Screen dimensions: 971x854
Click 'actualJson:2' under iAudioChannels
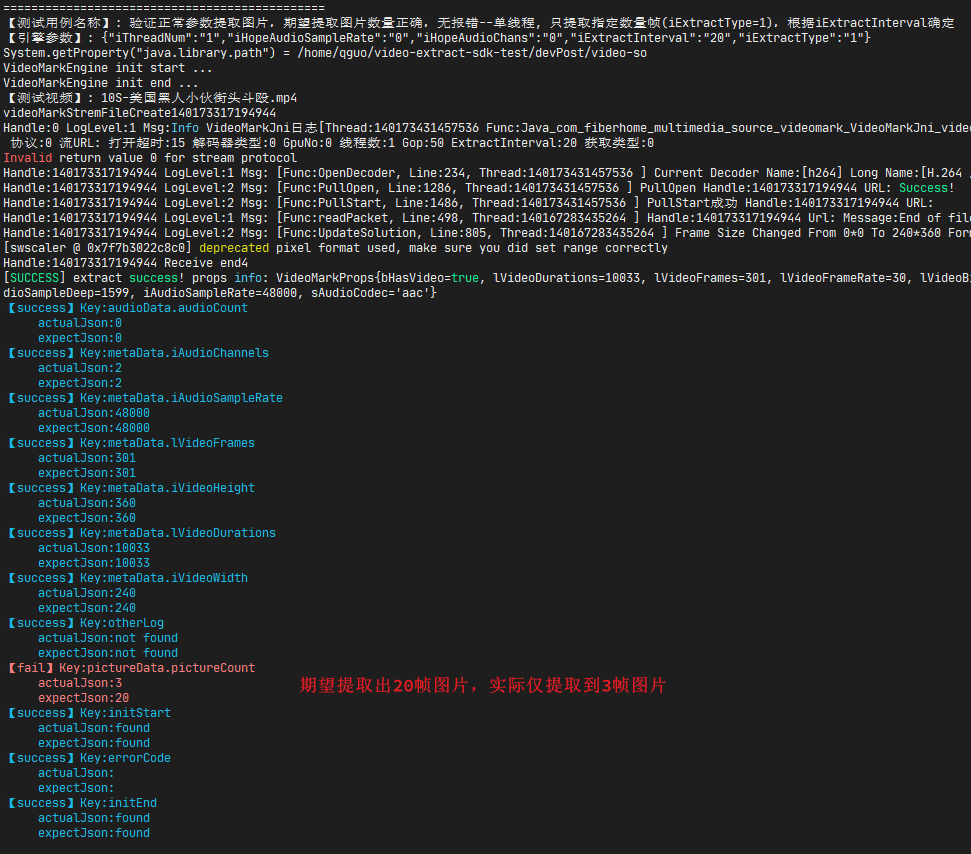[x=80, y=368]
